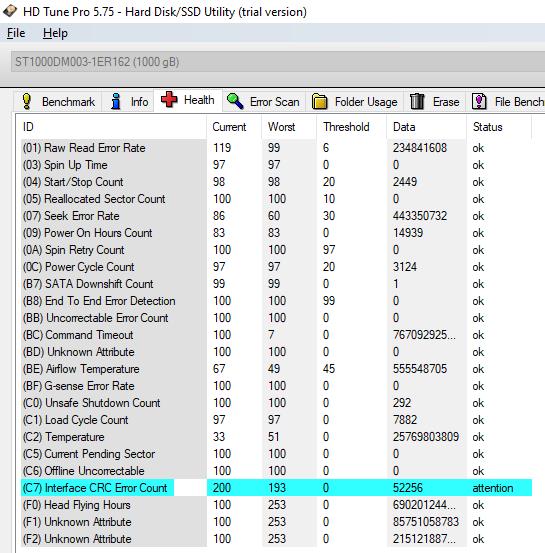Click data value 234841608 for Raw Read Error Rate
The width and height of the screenshot is (545, 553).
420,148
